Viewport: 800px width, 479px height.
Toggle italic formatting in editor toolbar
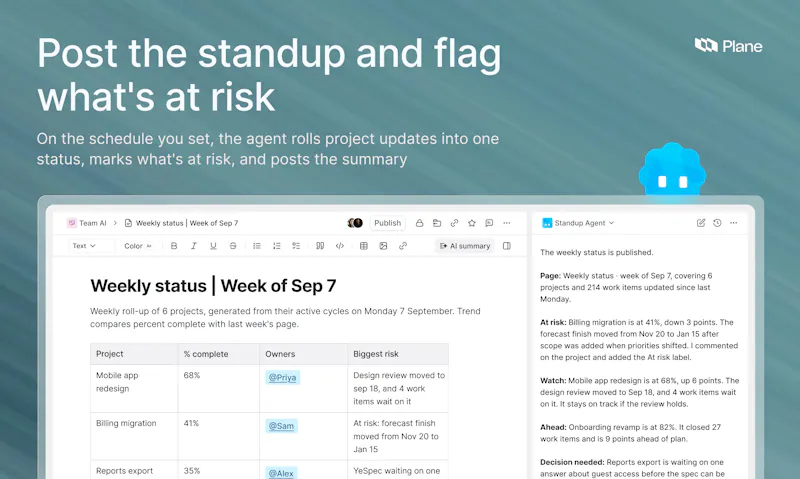coord(193,246)
